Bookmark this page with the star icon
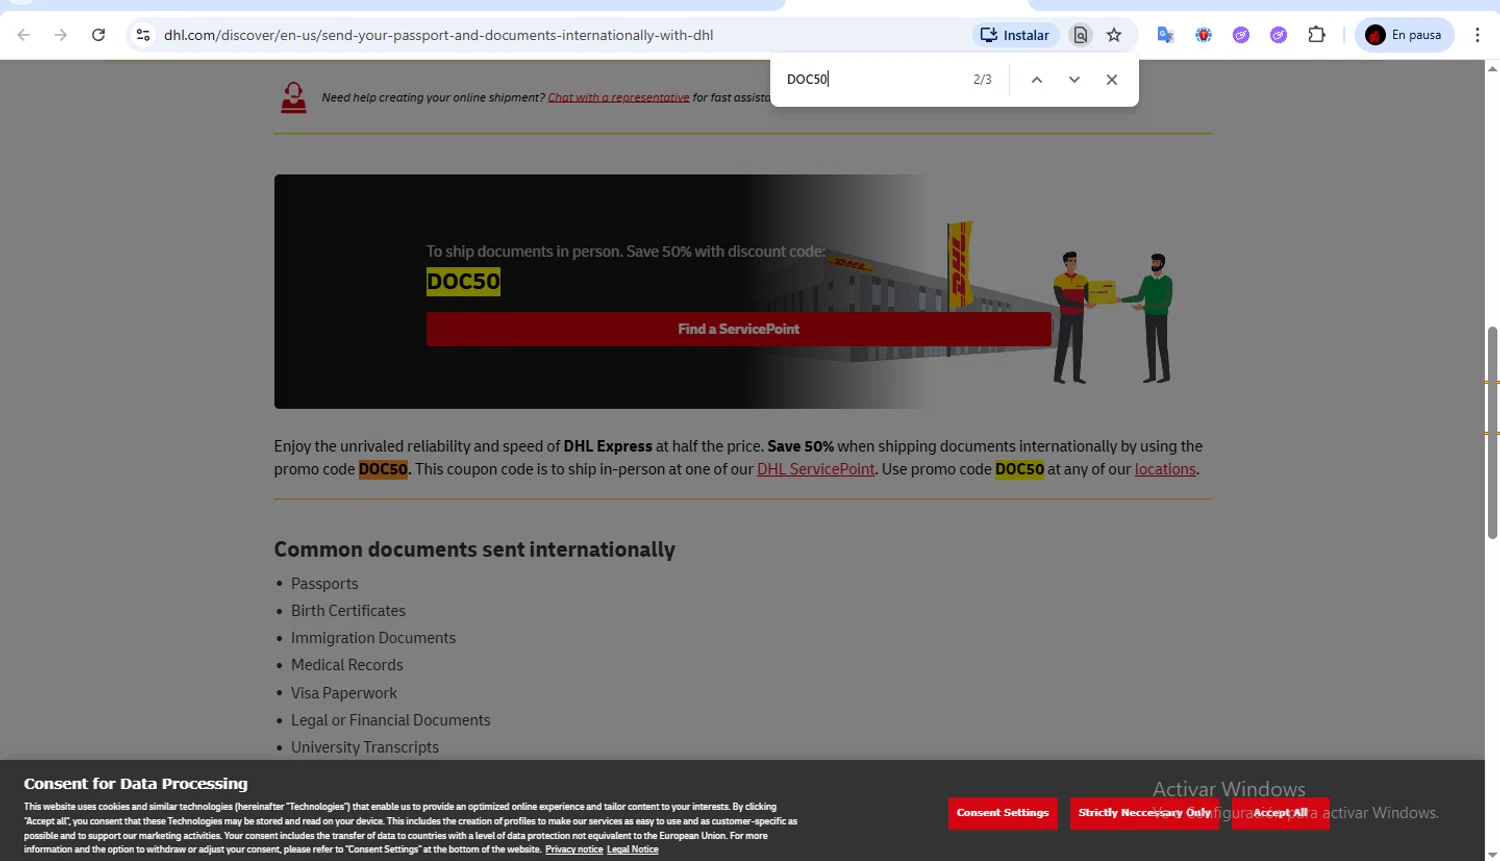1500x861 pixels. (1114, 35)
